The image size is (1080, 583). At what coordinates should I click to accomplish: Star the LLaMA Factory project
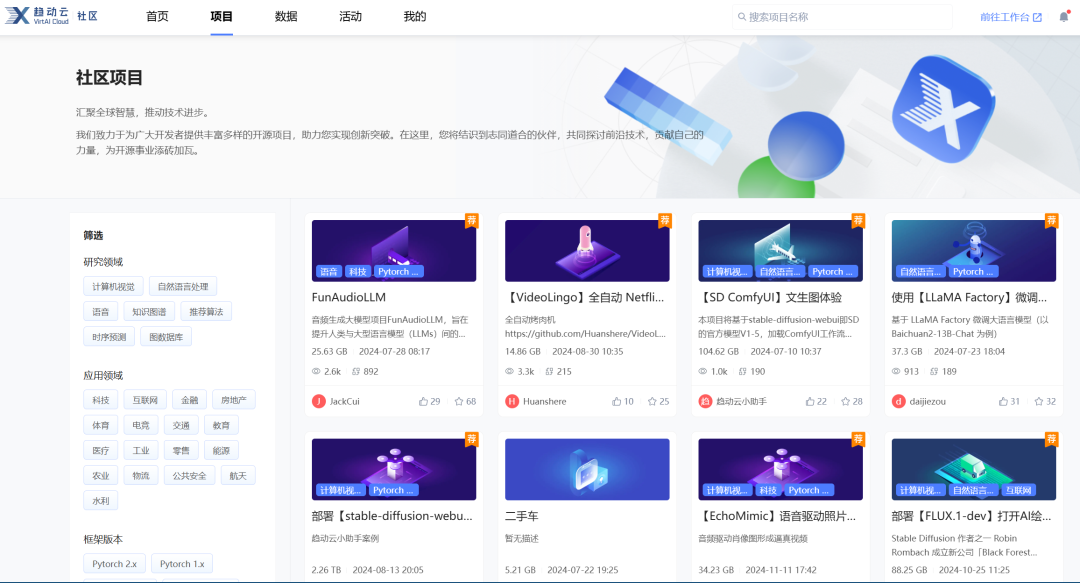pos(1039,401)
